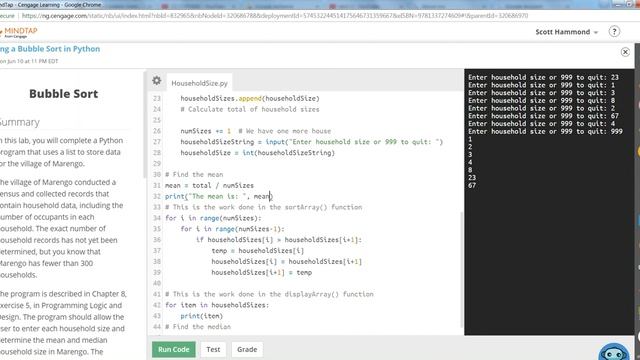
Task: Click the displayArray() function comment line
Action: (x=269, y=294)
